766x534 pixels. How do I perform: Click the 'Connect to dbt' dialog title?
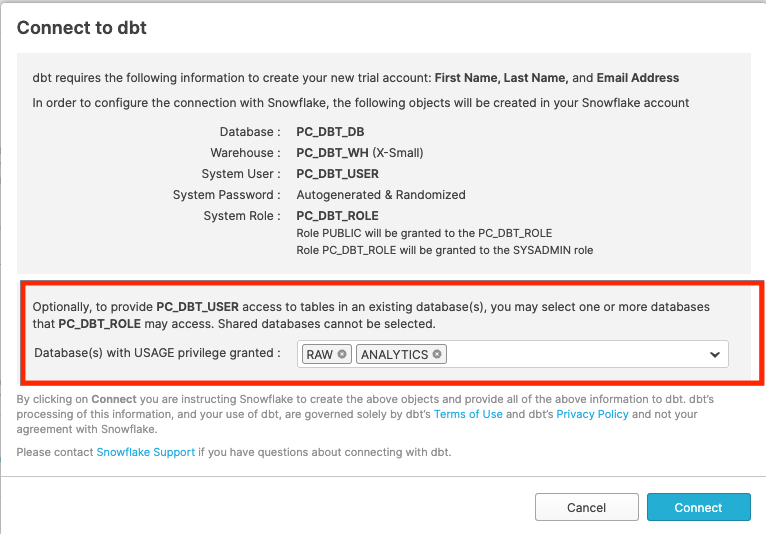[82, 28]
